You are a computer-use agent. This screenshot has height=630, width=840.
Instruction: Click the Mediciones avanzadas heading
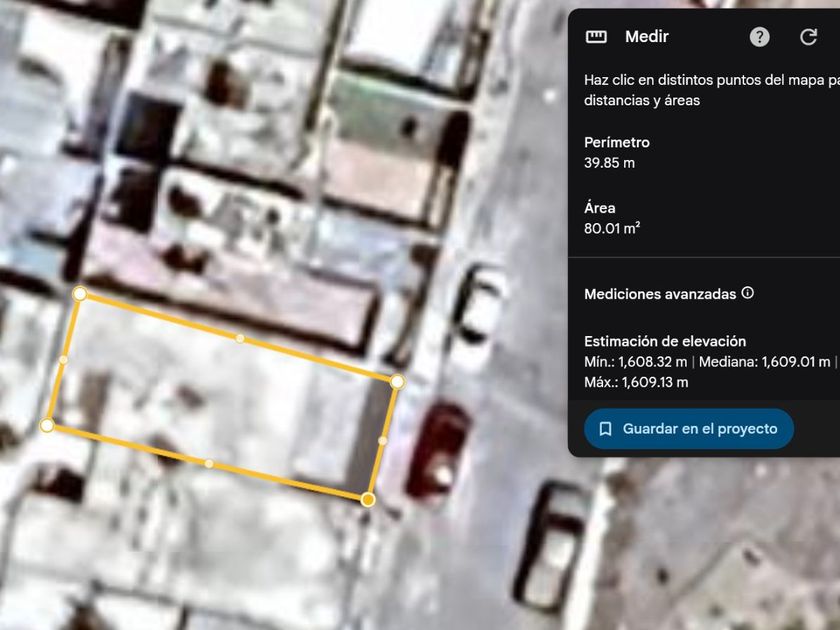click(x=660, y=294)
